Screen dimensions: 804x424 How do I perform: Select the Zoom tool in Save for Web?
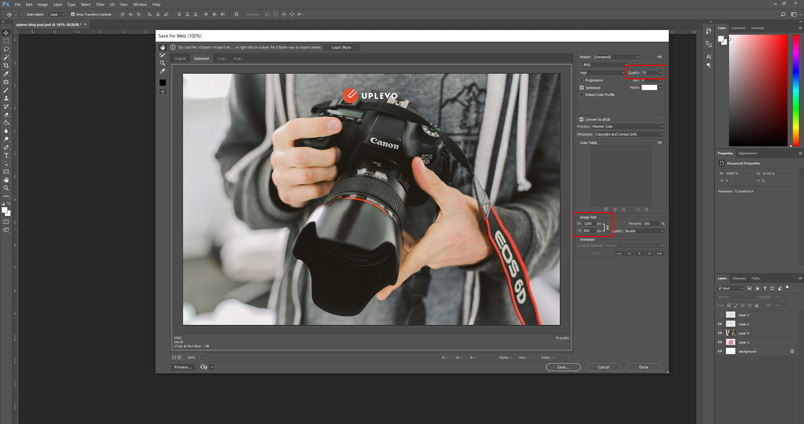point(163,63)
